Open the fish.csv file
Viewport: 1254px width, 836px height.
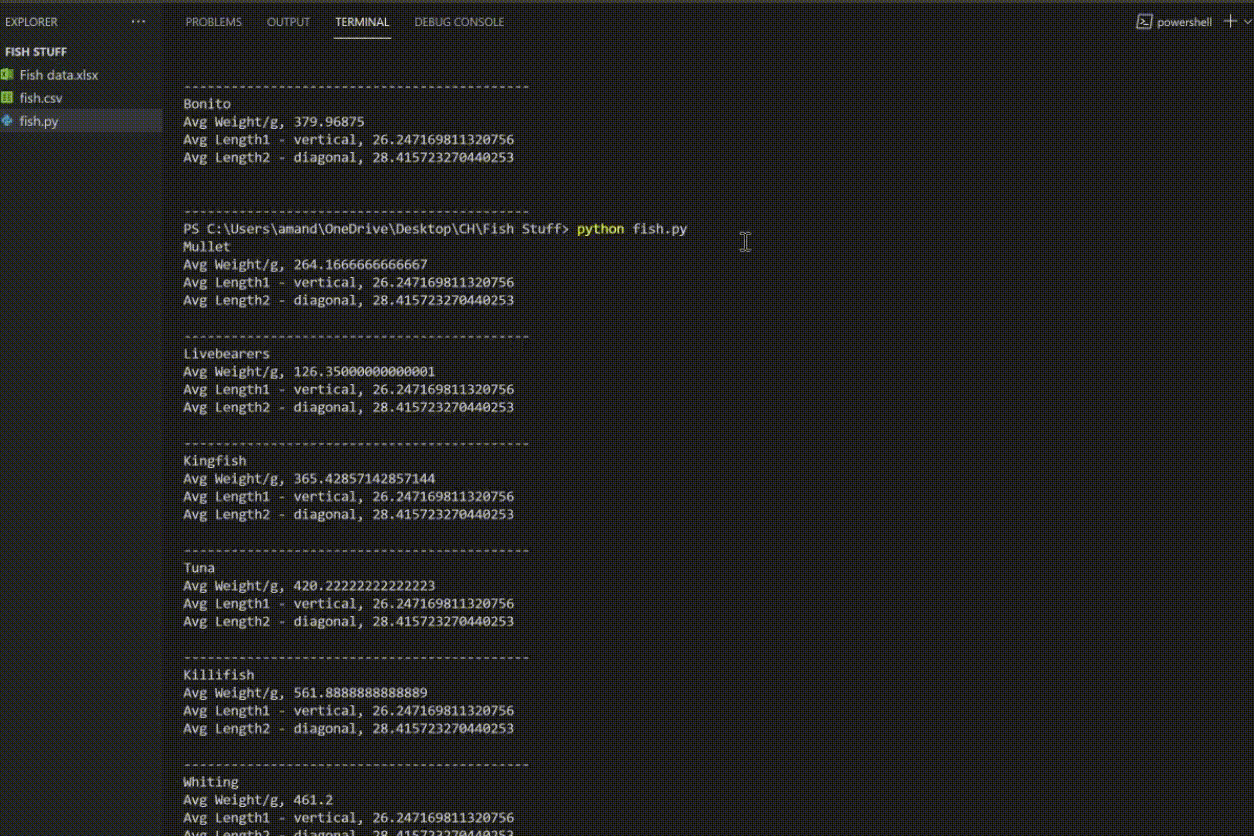(x=41, y=98)
